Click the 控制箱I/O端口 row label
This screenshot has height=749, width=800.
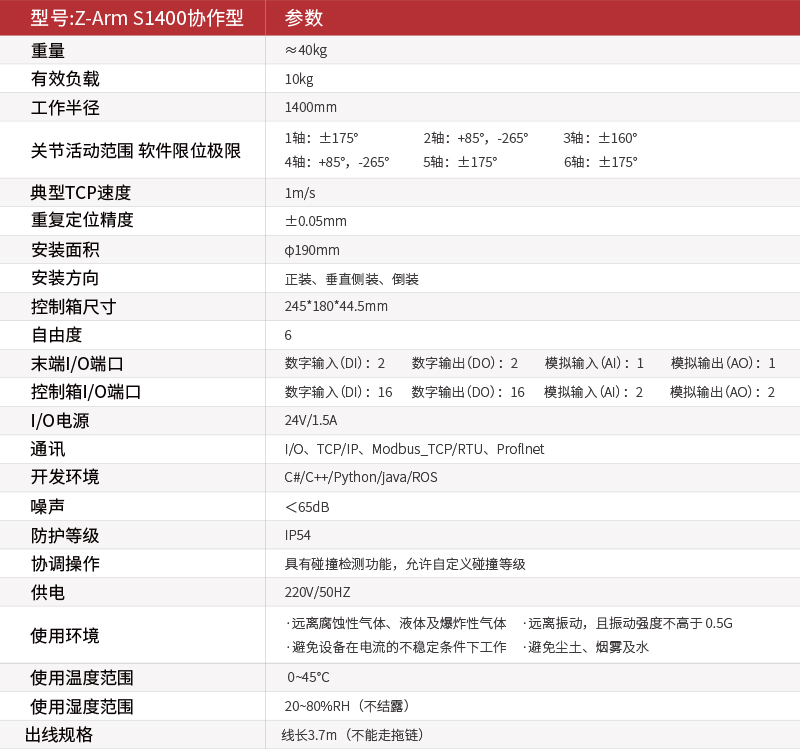coord(86,392)
